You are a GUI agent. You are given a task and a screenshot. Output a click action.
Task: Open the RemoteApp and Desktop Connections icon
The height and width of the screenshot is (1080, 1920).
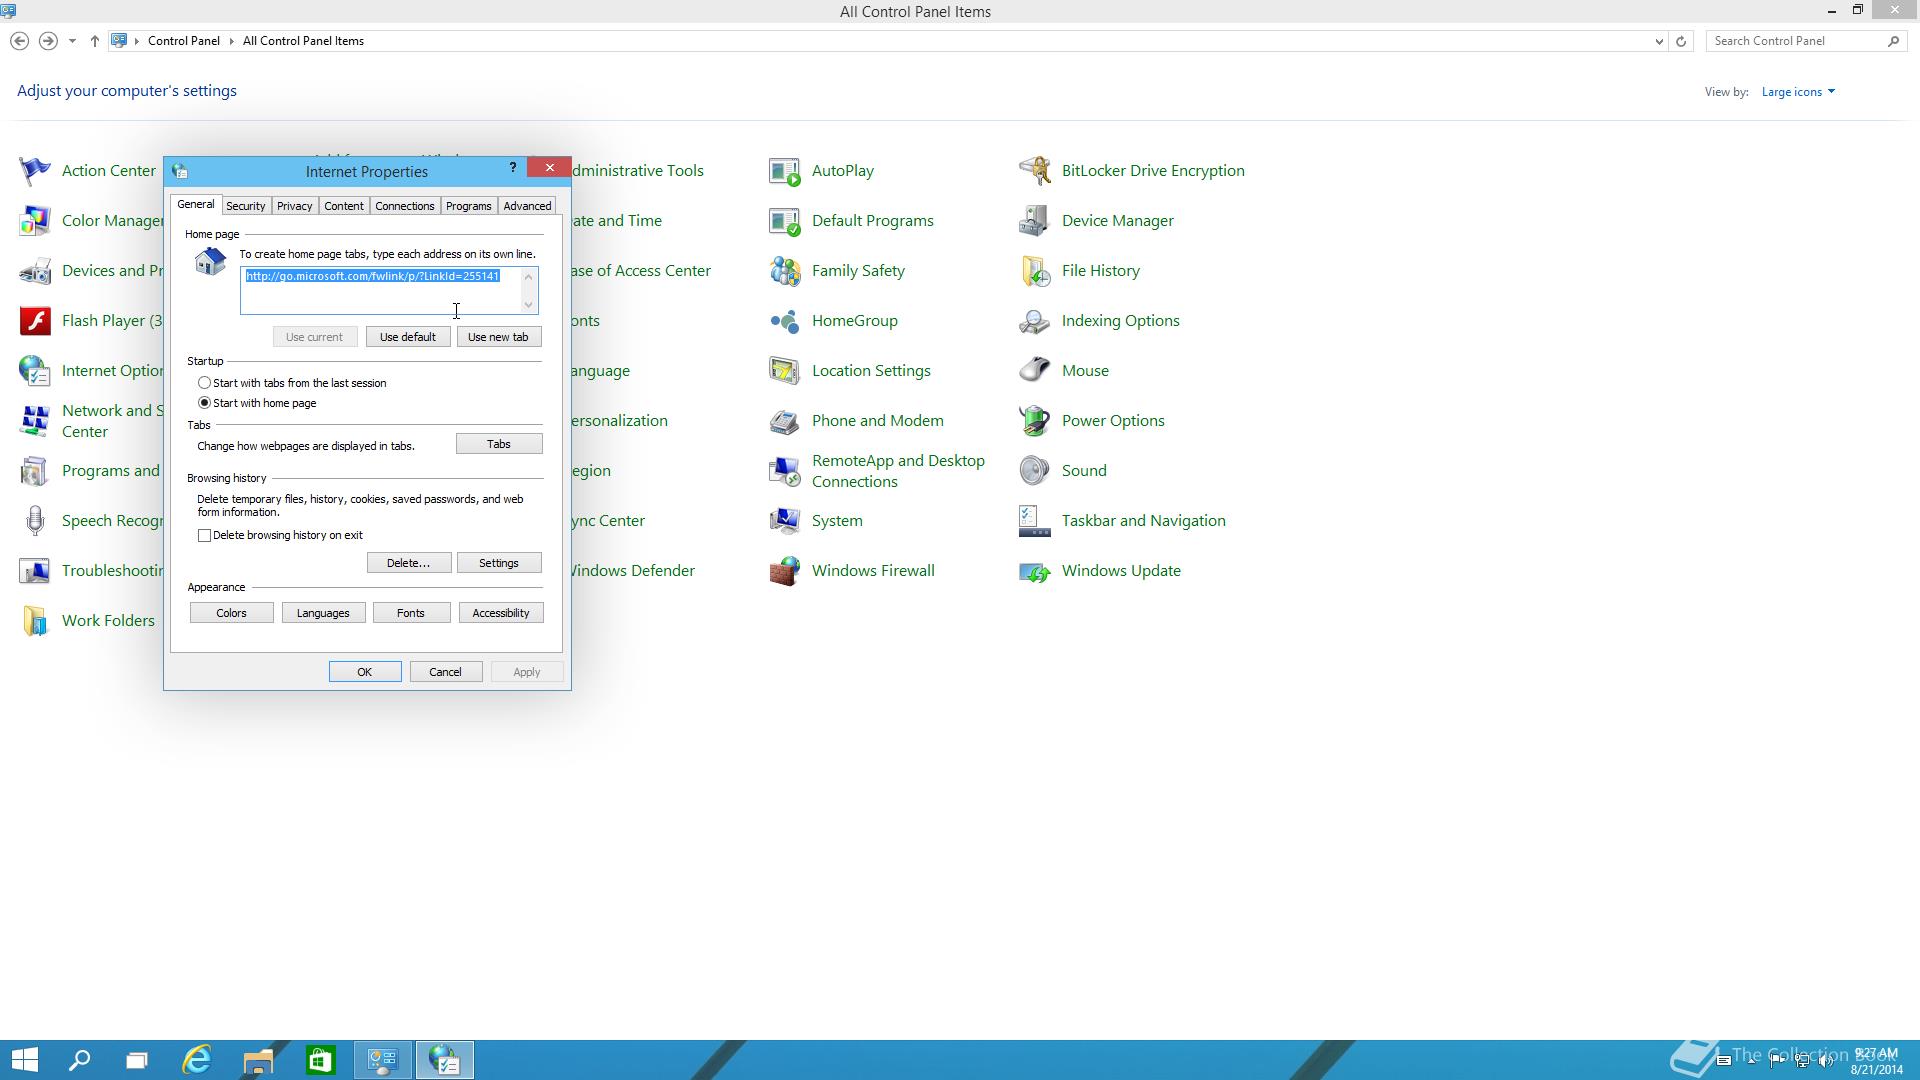tap(785, 471)
